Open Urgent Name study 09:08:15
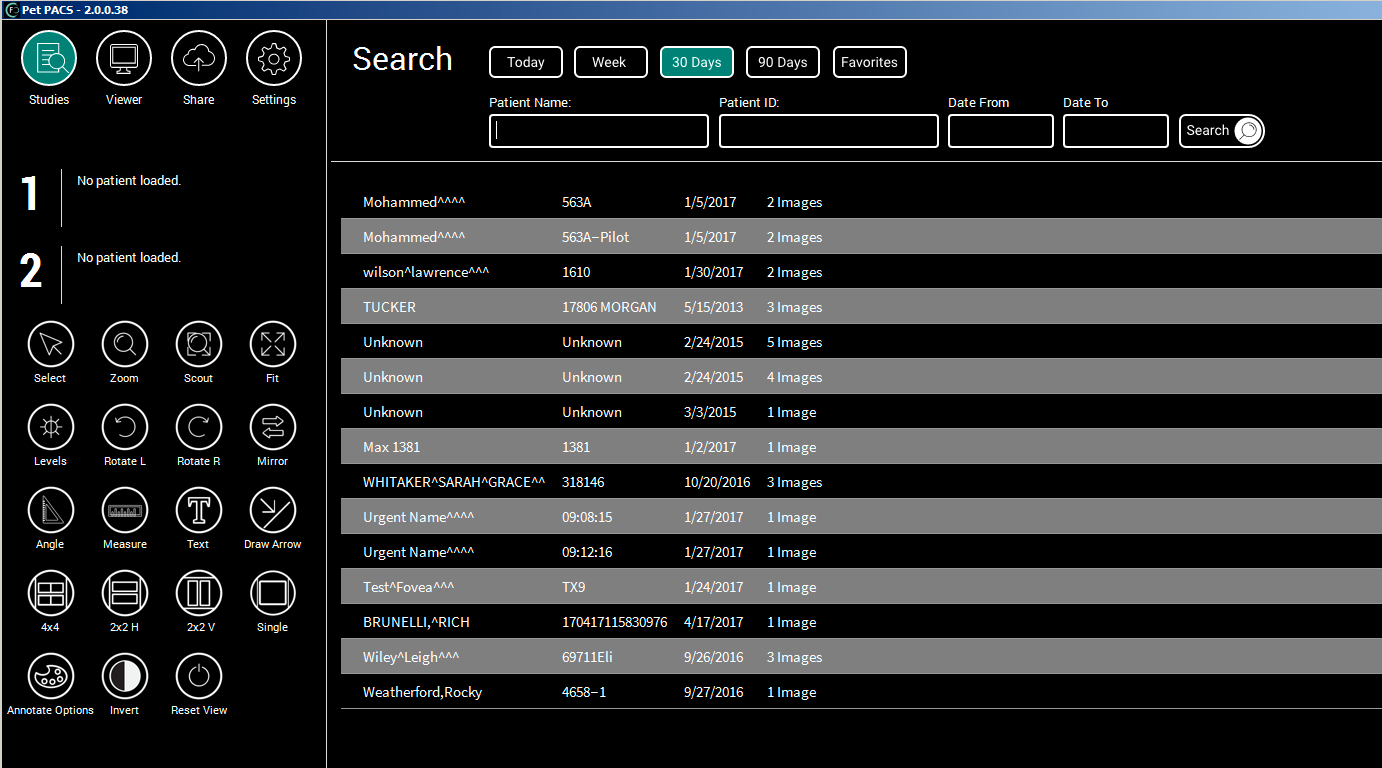 click(861, 517)
